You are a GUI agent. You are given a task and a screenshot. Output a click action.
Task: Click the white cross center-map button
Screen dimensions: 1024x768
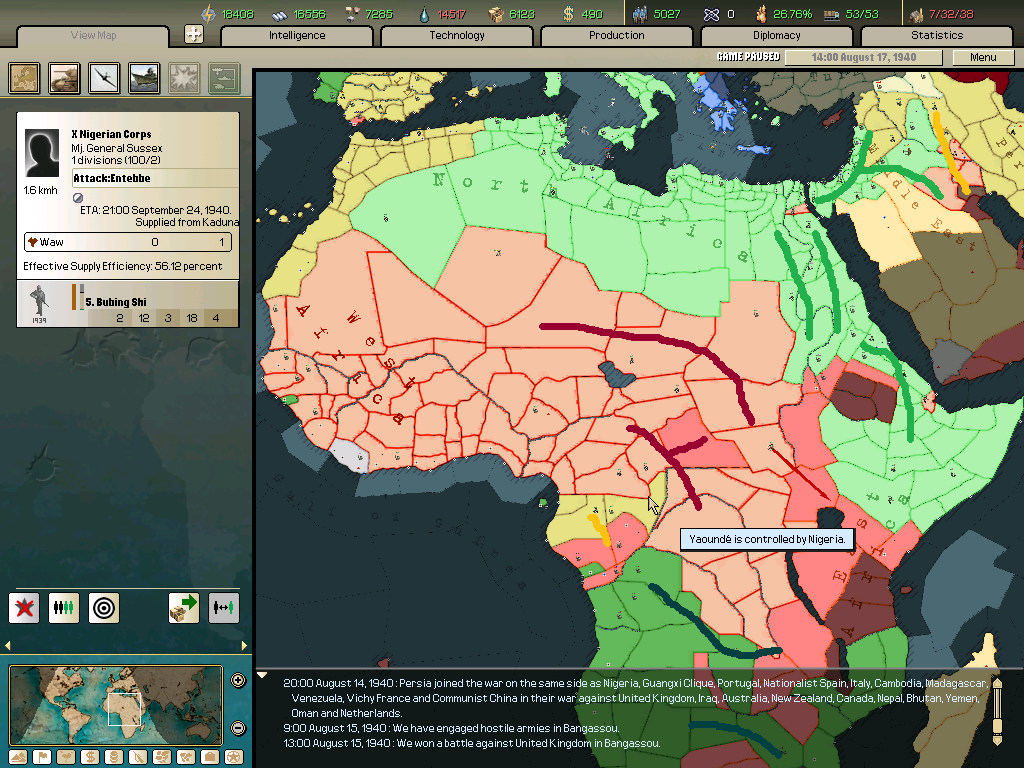coord(194,34)
